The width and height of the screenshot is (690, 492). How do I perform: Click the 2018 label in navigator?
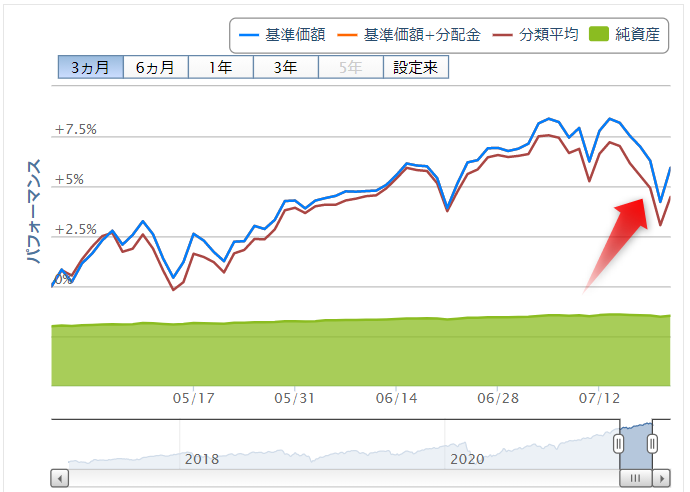click(202, 459)
